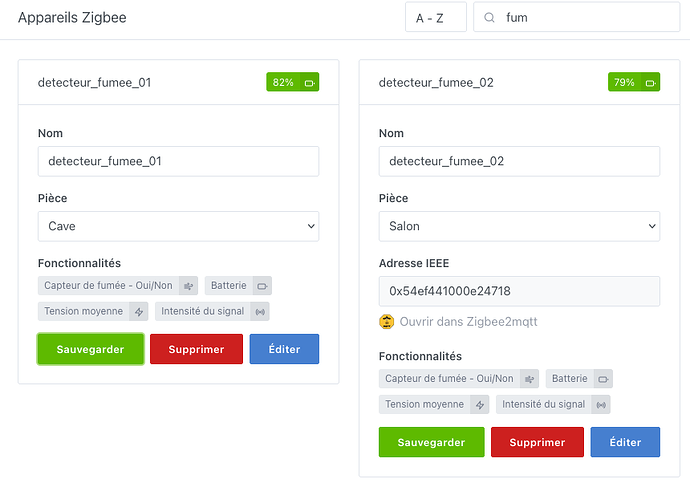Click the Adresse IEEE field 0x54ef441000e24718
The height and width of the screenshot is (483, 690).
click(x=519, y=291)
